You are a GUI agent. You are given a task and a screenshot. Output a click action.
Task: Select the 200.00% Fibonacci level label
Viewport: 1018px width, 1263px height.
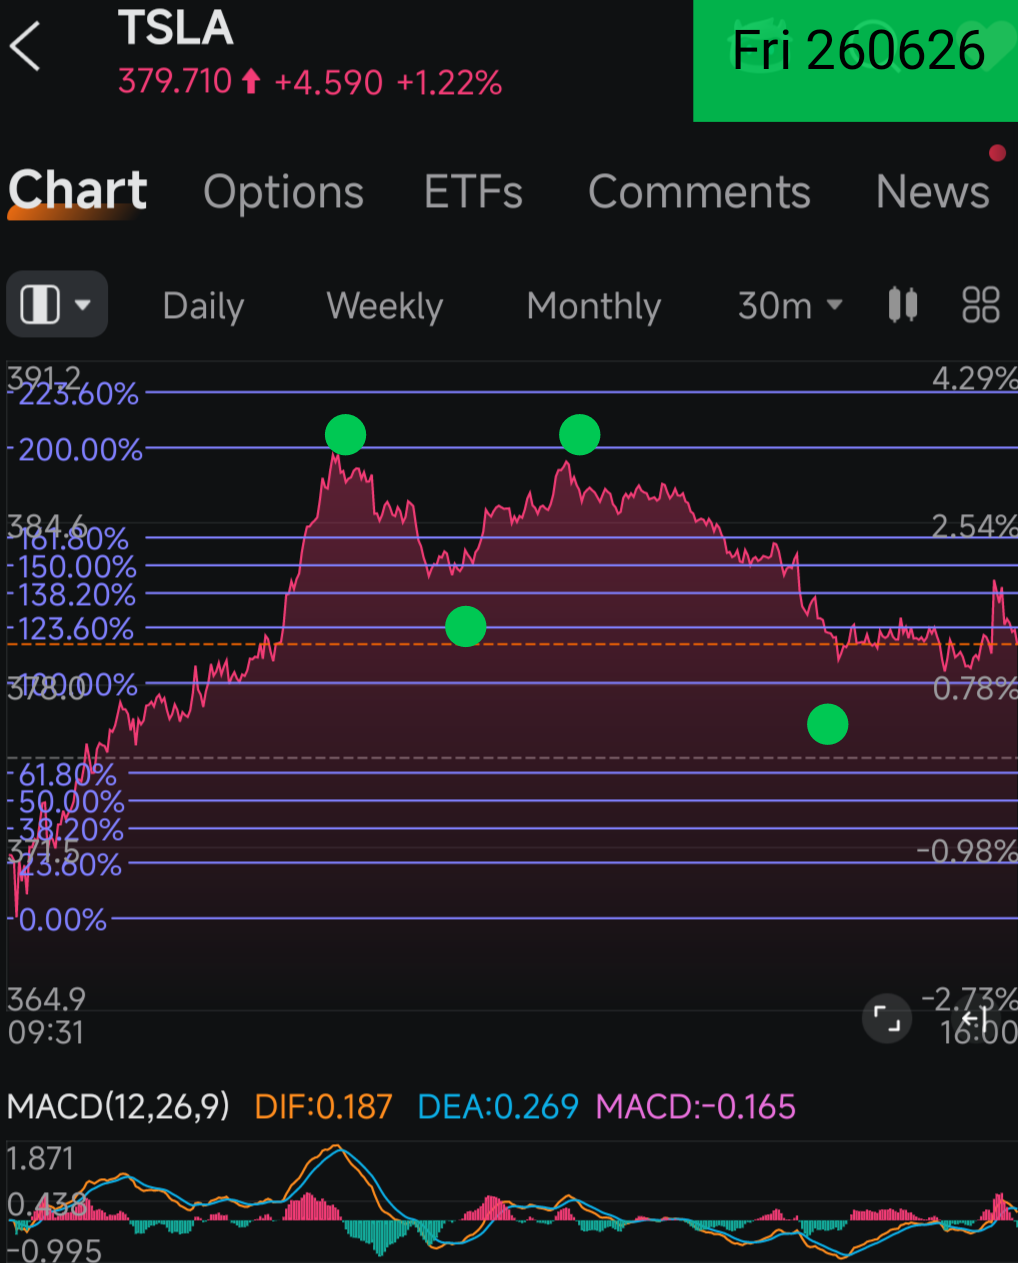pyautogui.click(x=81, y=450)
